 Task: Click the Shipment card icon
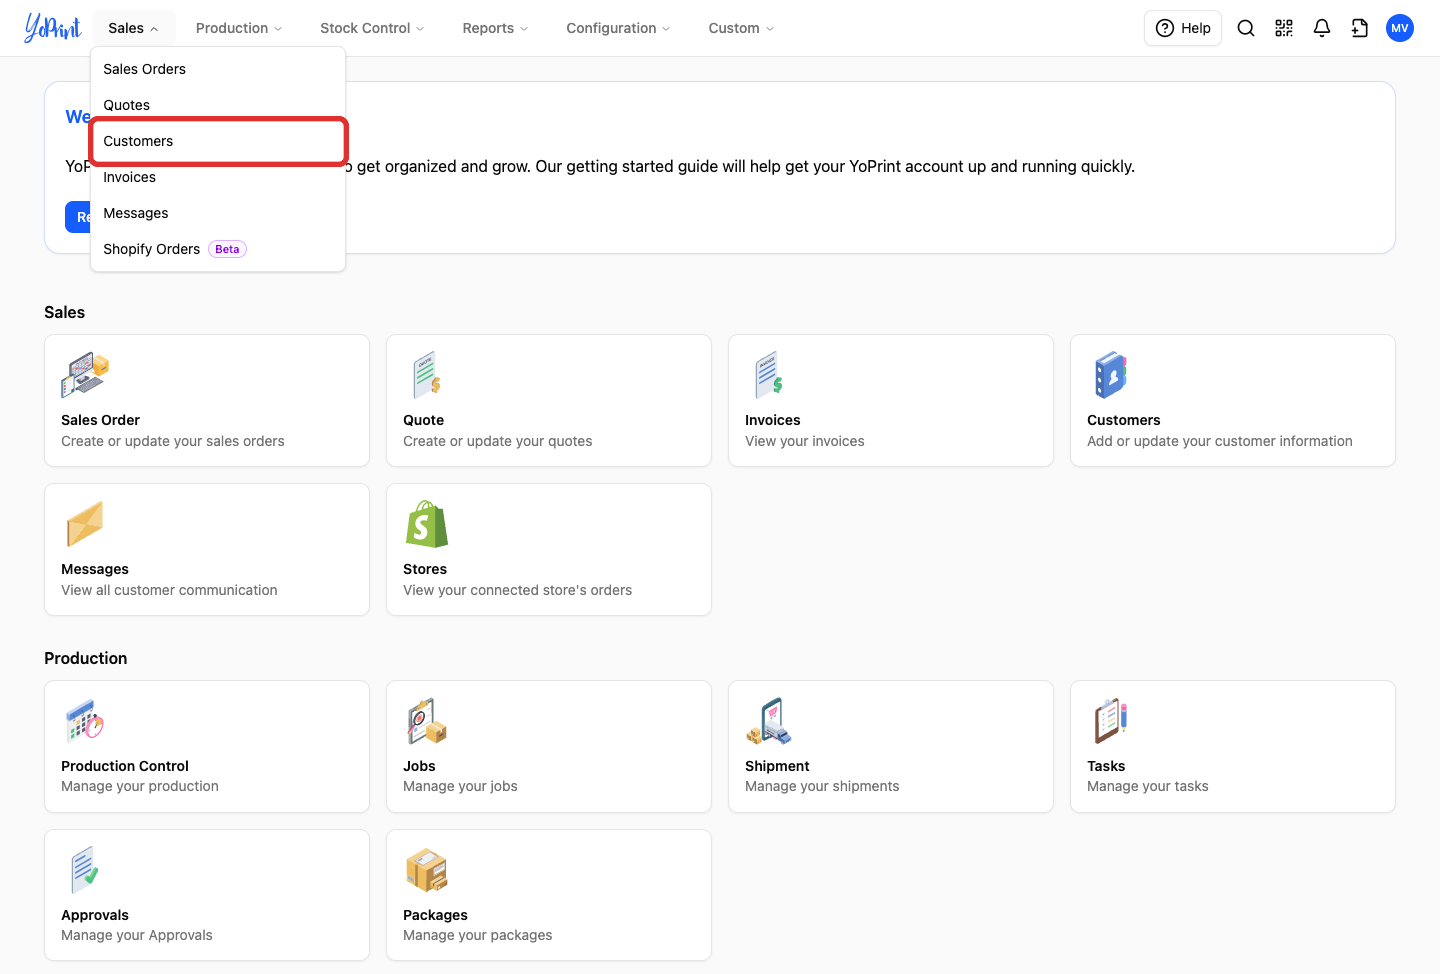click(x=769, y=721)
